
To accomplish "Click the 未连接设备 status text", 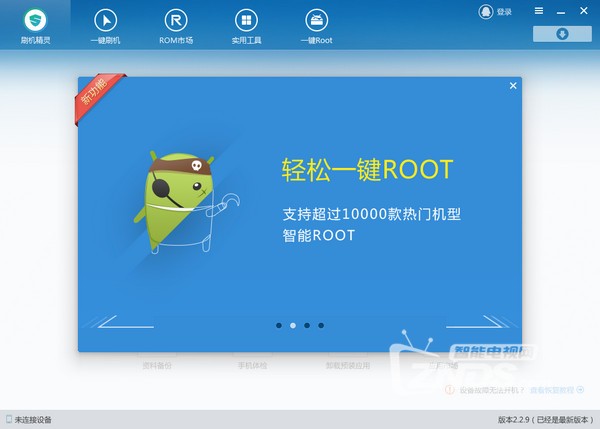I will coord(33,420).
